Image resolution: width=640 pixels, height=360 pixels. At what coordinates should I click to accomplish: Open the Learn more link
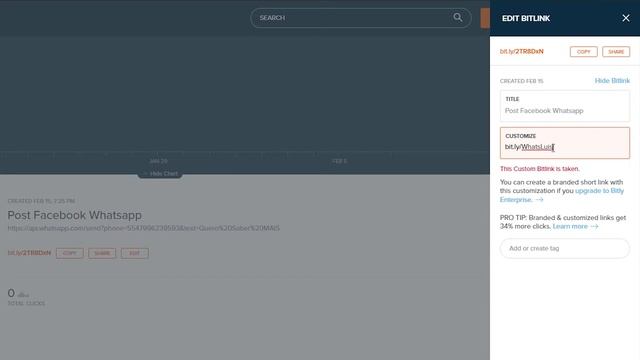[575, 227]
